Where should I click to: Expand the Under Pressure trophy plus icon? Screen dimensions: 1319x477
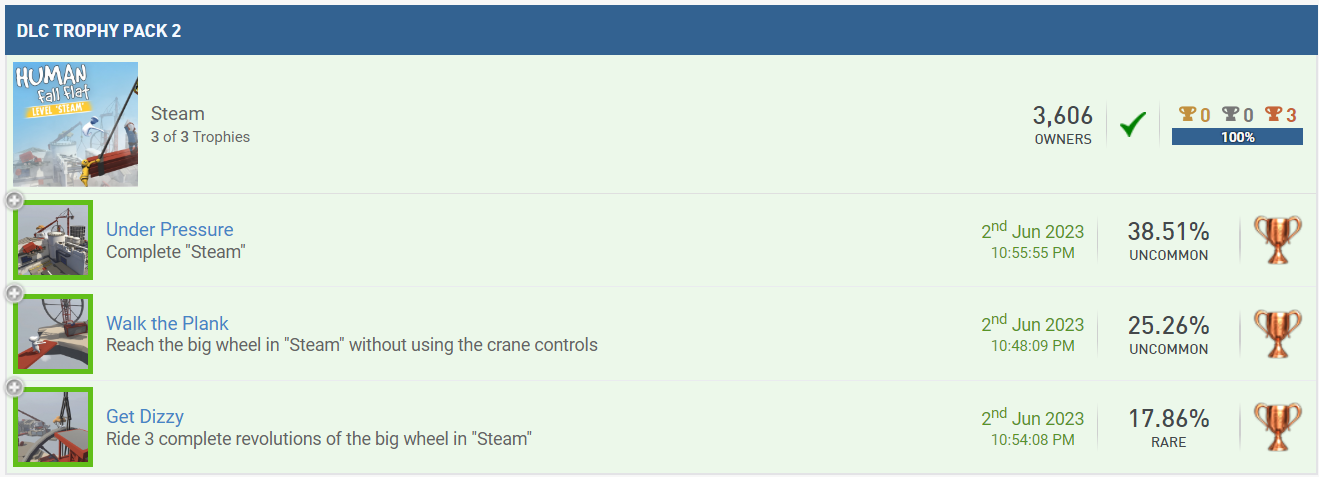14,201
